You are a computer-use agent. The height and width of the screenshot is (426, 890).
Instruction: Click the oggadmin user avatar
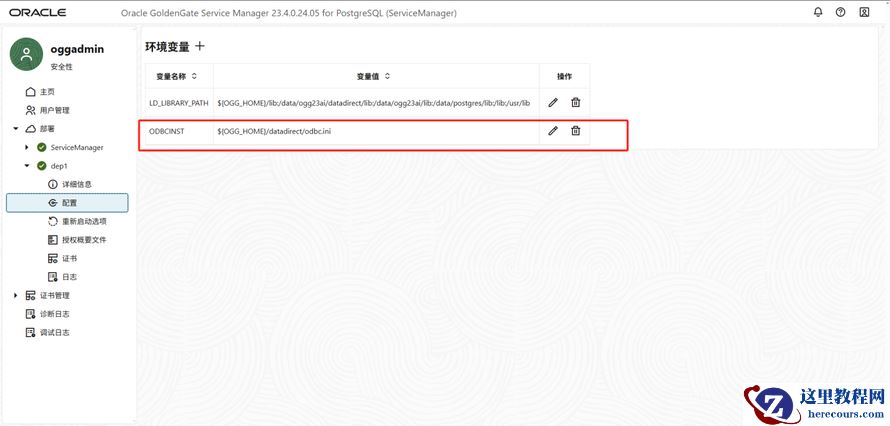coord(26,54)
